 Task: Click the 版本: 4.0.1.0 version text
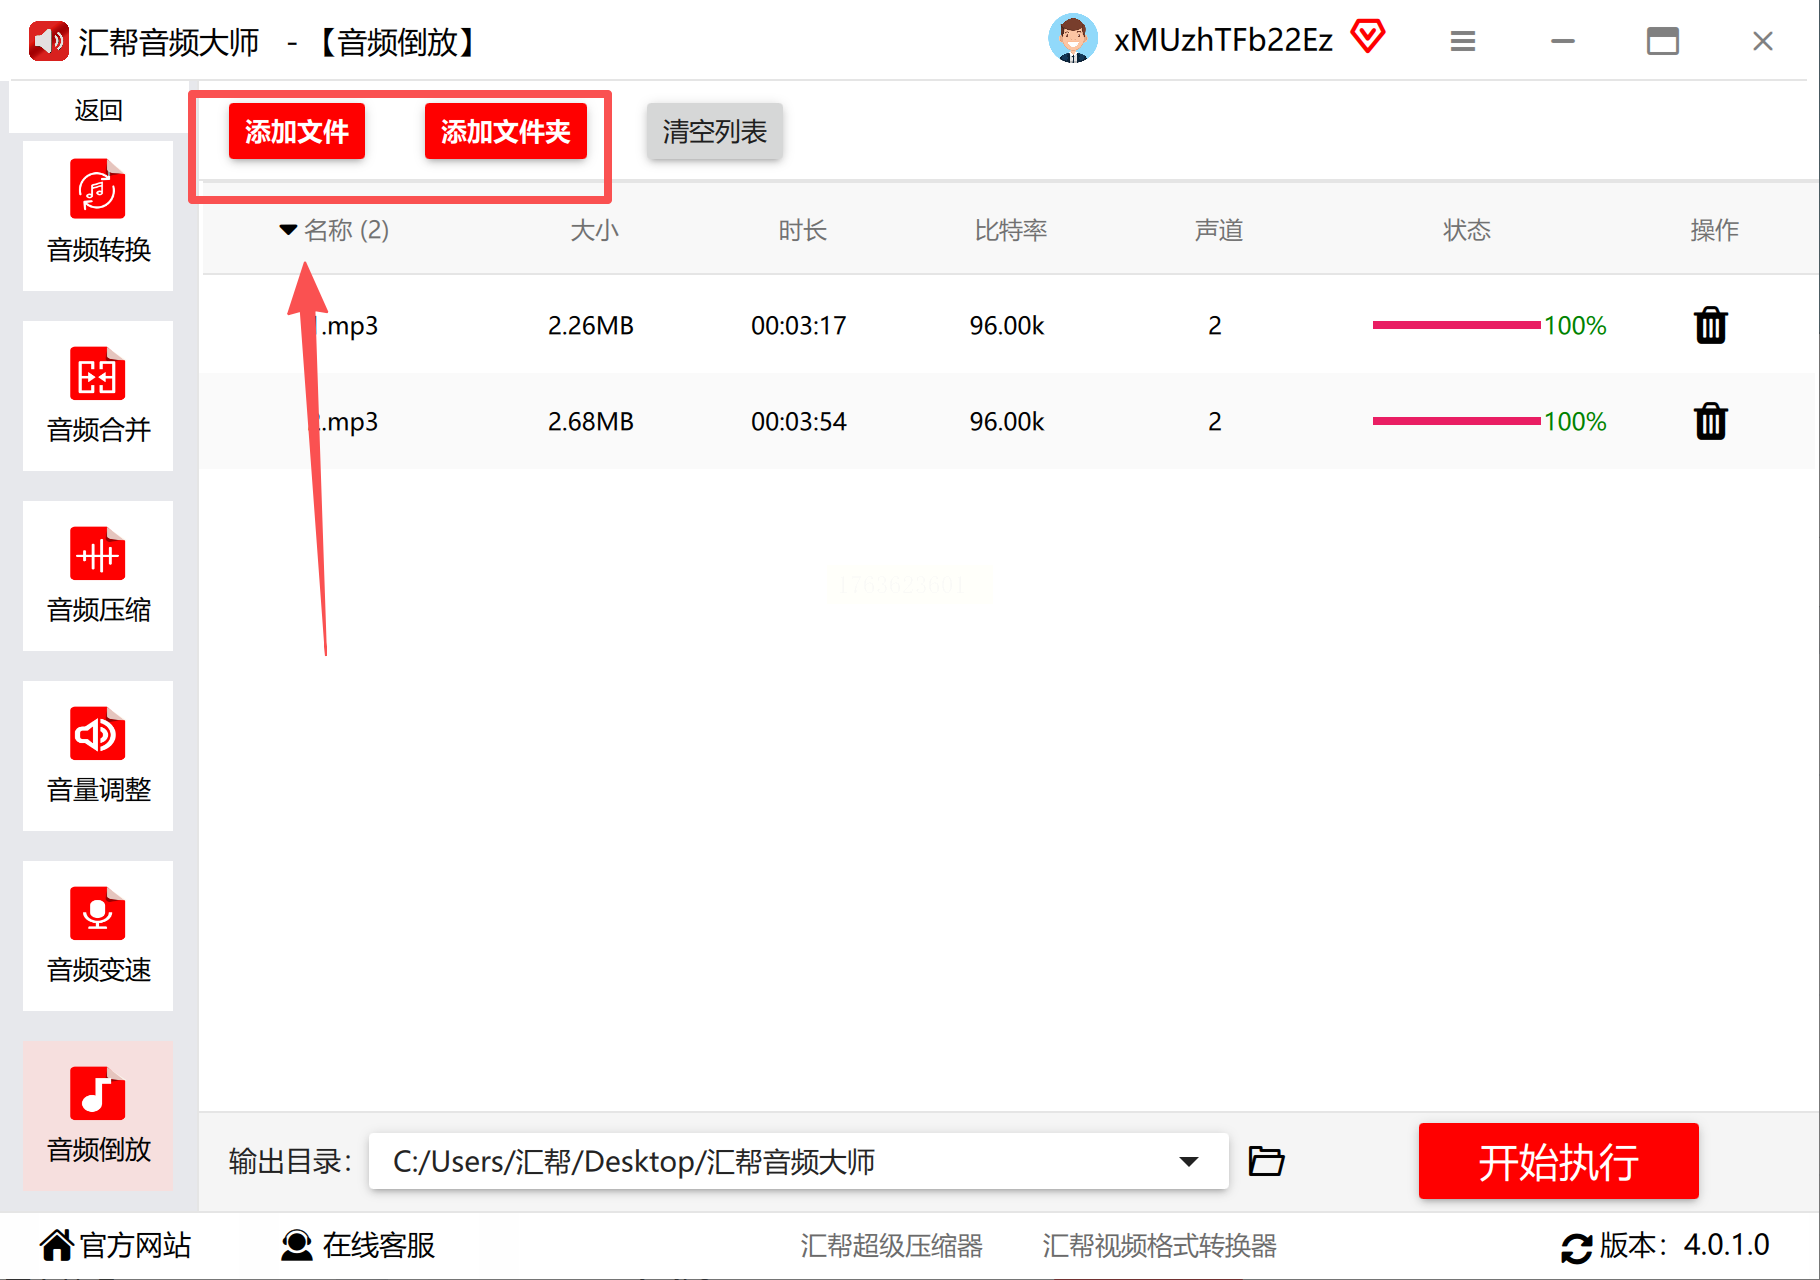[1685, 1245]
